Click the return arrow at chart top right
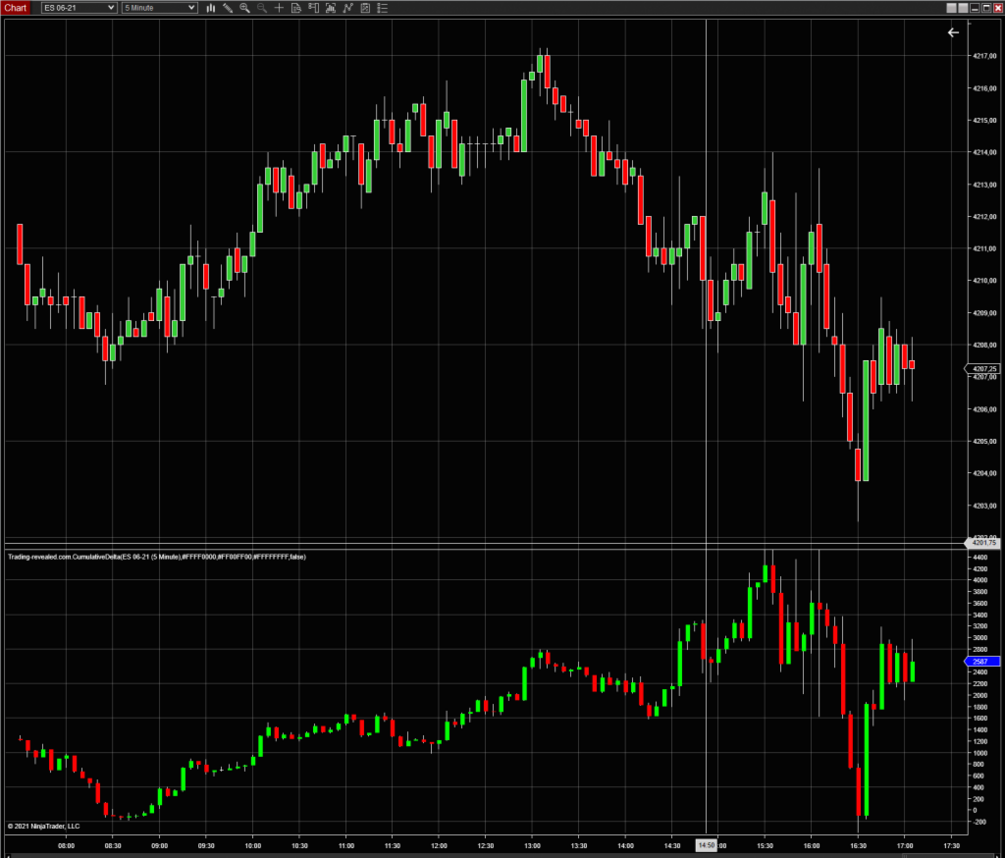Viewport: 1005px width, 858px height. pos(953,32)
